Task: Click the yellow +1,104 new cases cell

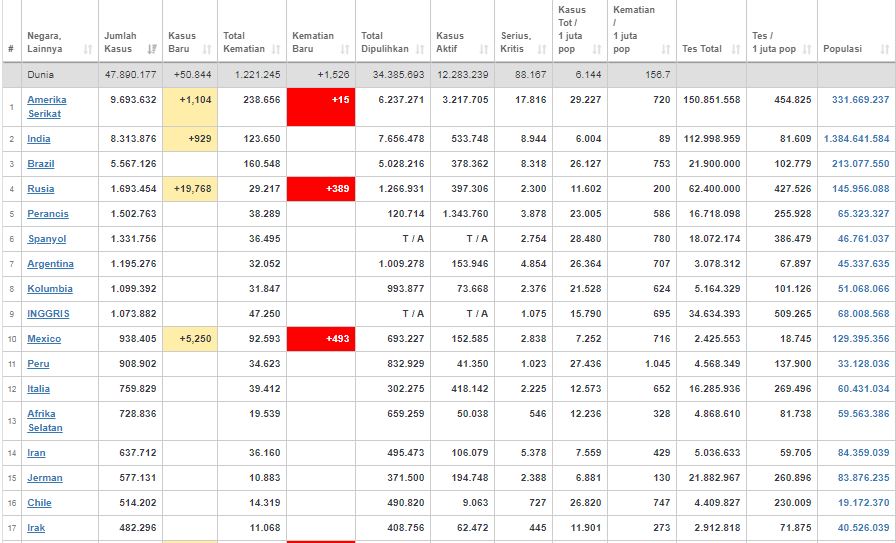Action: 190,107
